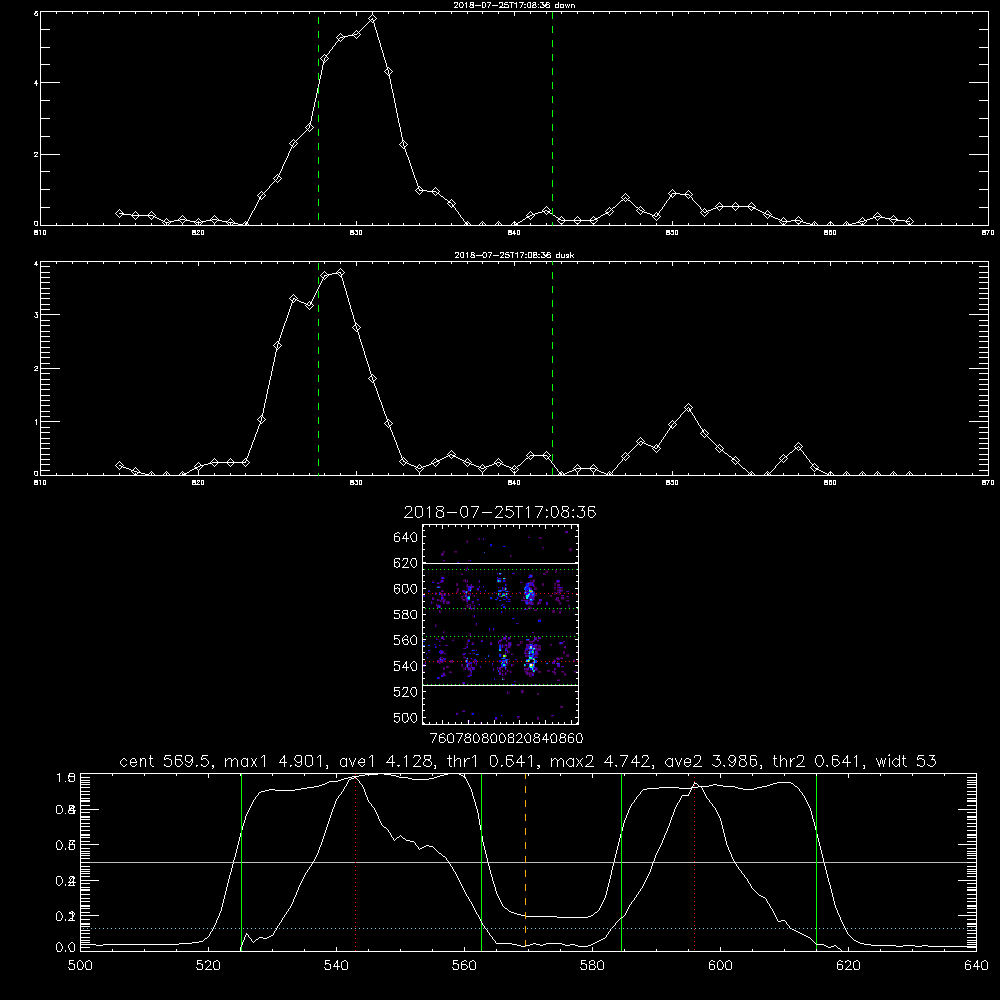Click the green vertical line near 563

482,862
